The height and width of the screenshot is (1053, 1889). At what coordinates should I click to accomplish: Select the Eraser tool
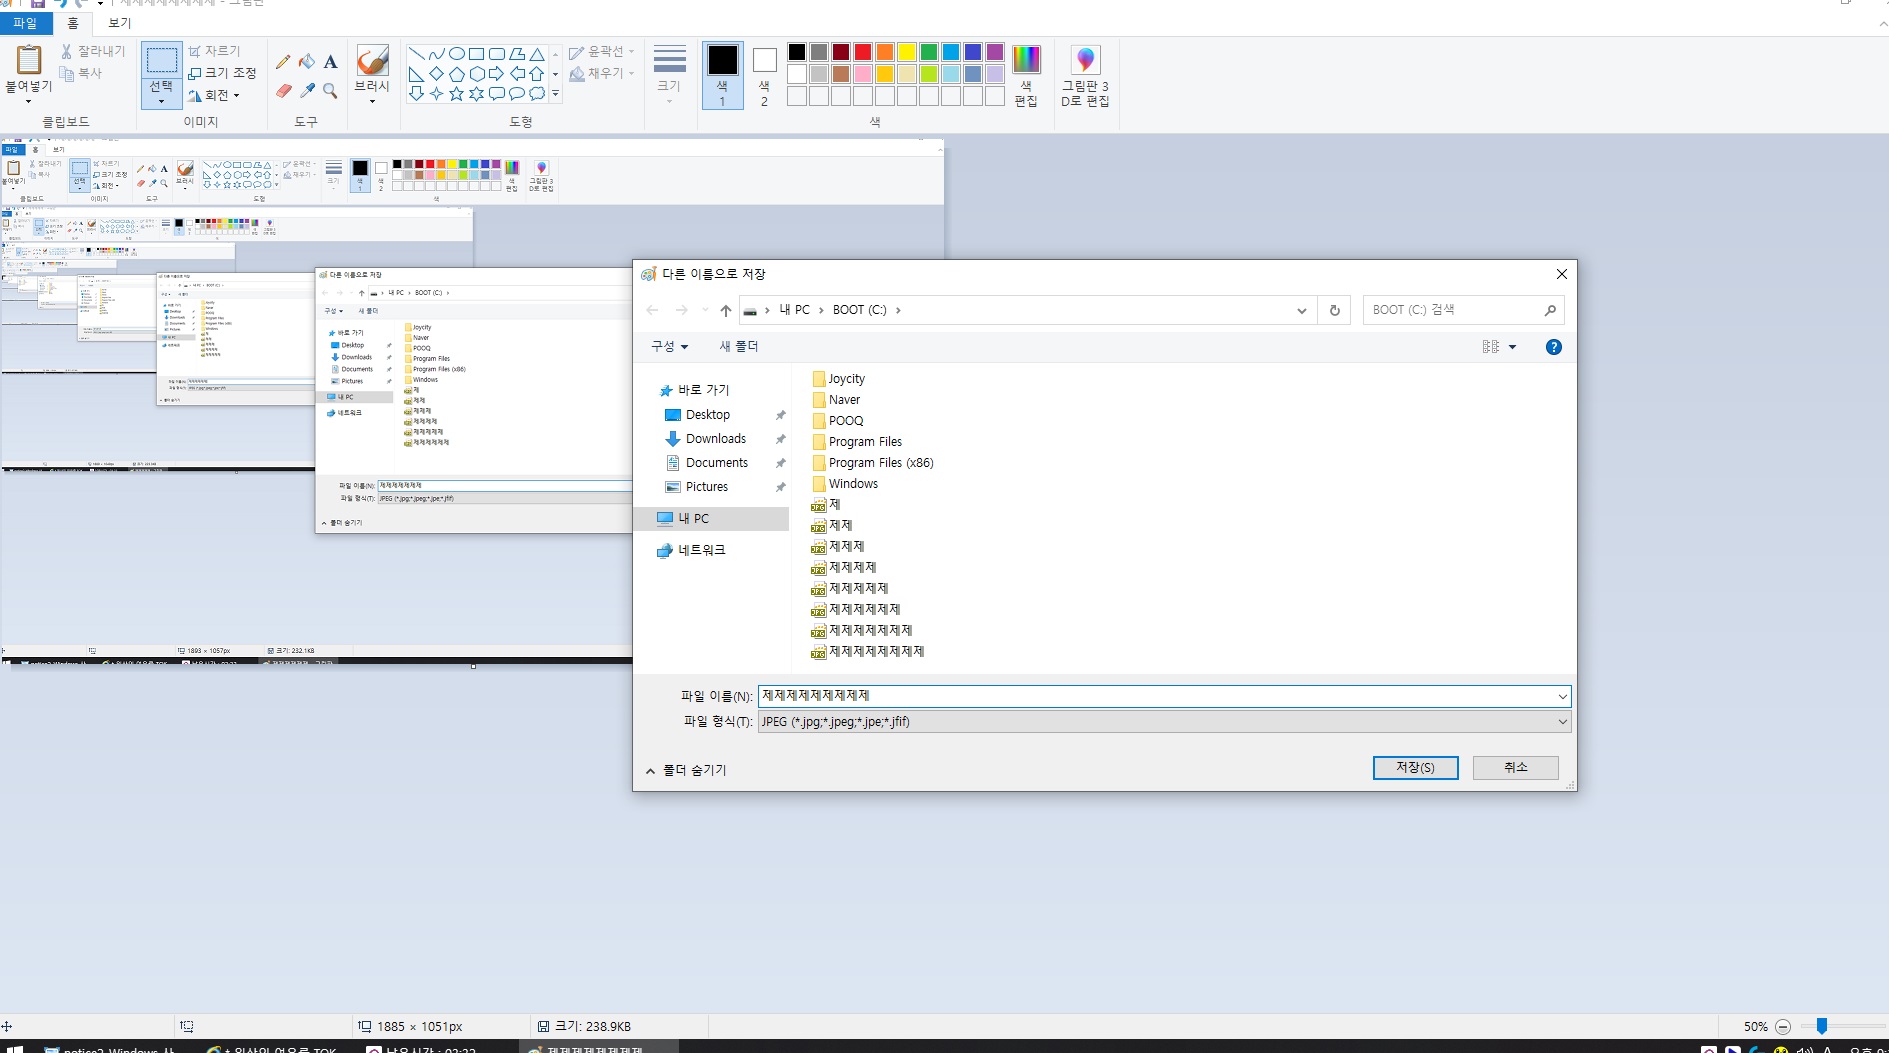(x=284, y=91)
